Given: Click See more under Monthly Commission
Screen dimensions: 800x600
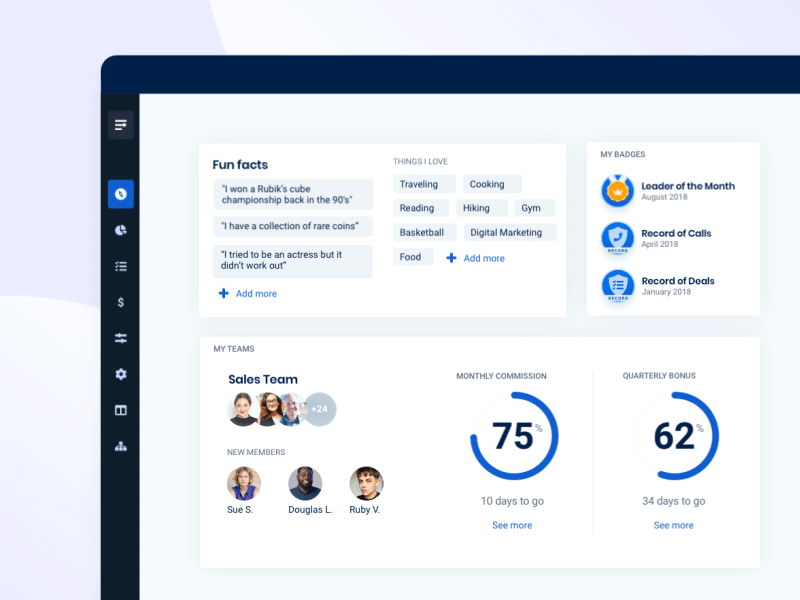Looking at the screenshot, I should click(x=512, y=525).
